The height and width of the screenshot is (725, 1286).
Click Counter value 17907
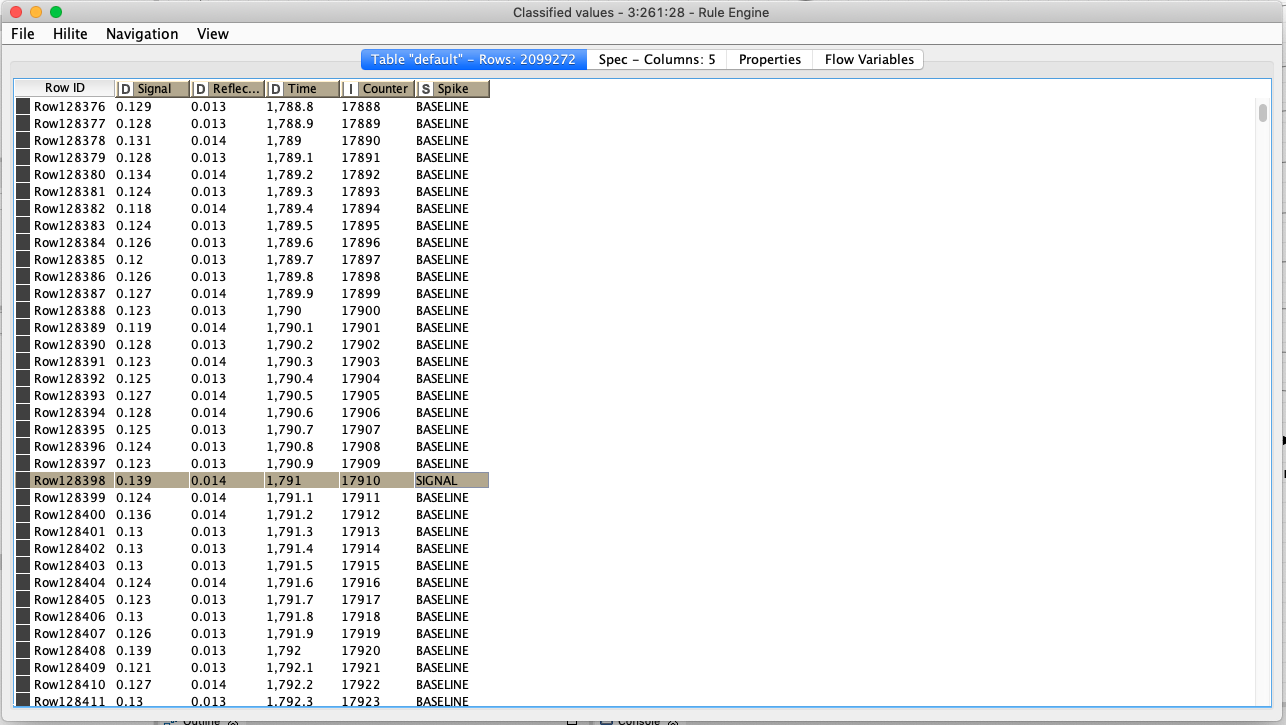[x=360, y=429]
